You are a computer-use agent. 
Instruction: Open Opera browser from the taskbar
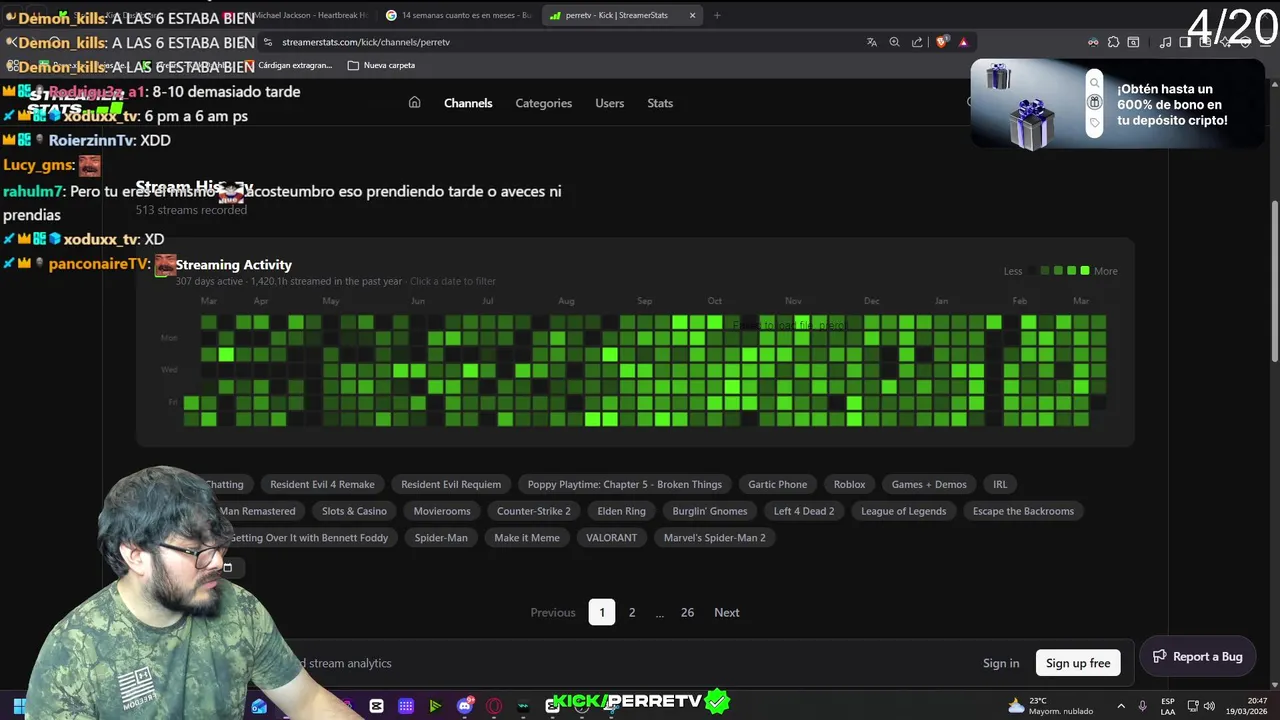pyautogui.click(x=494, y=706)
